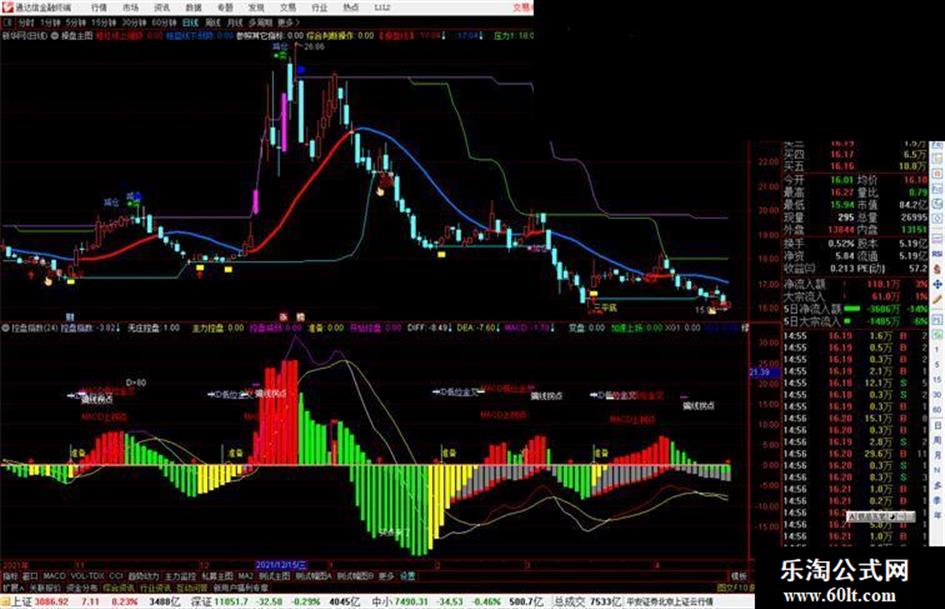Click the 深证 index status entry
This screenshot has height=609, width=945.
point(275,602)
